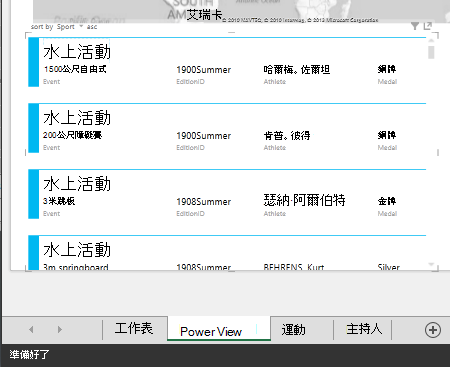Select 金牌 medal value
Image resolution: width=450 pixels, height=367 pixels.
point(387,201)
